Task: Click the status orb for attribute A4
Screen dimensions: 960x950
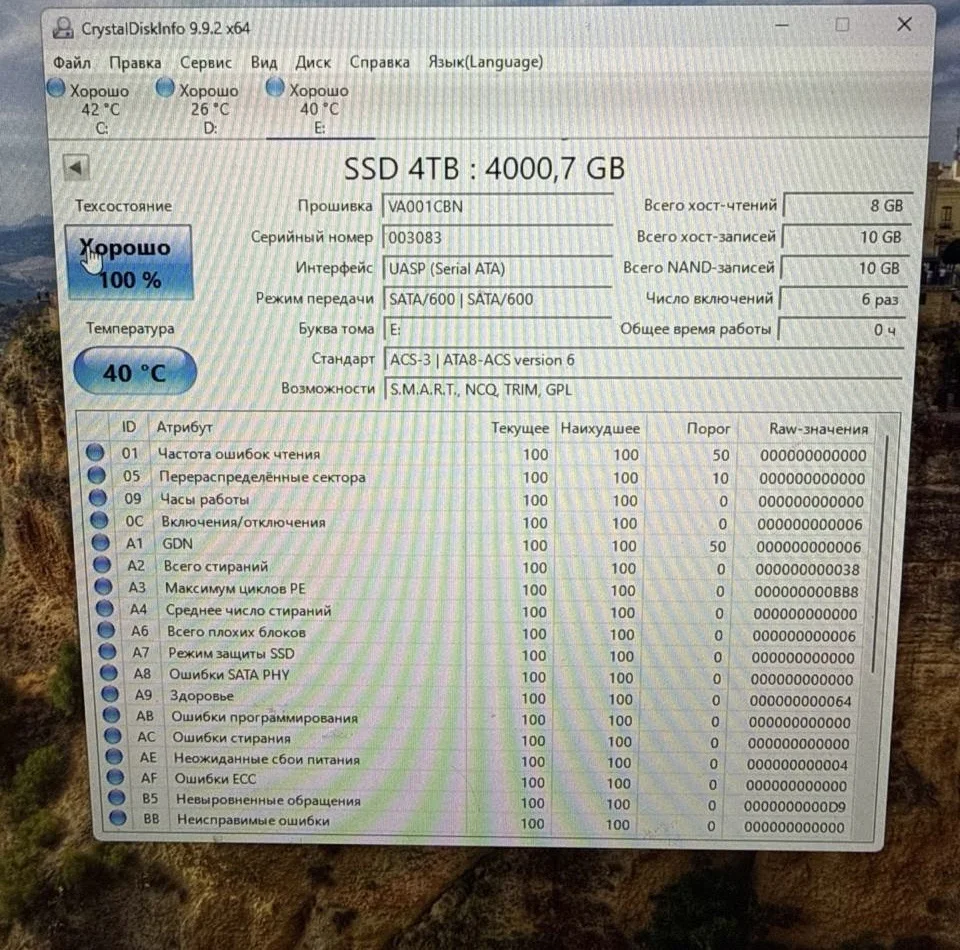Action: pyautogui.click(x=105, y=608)
